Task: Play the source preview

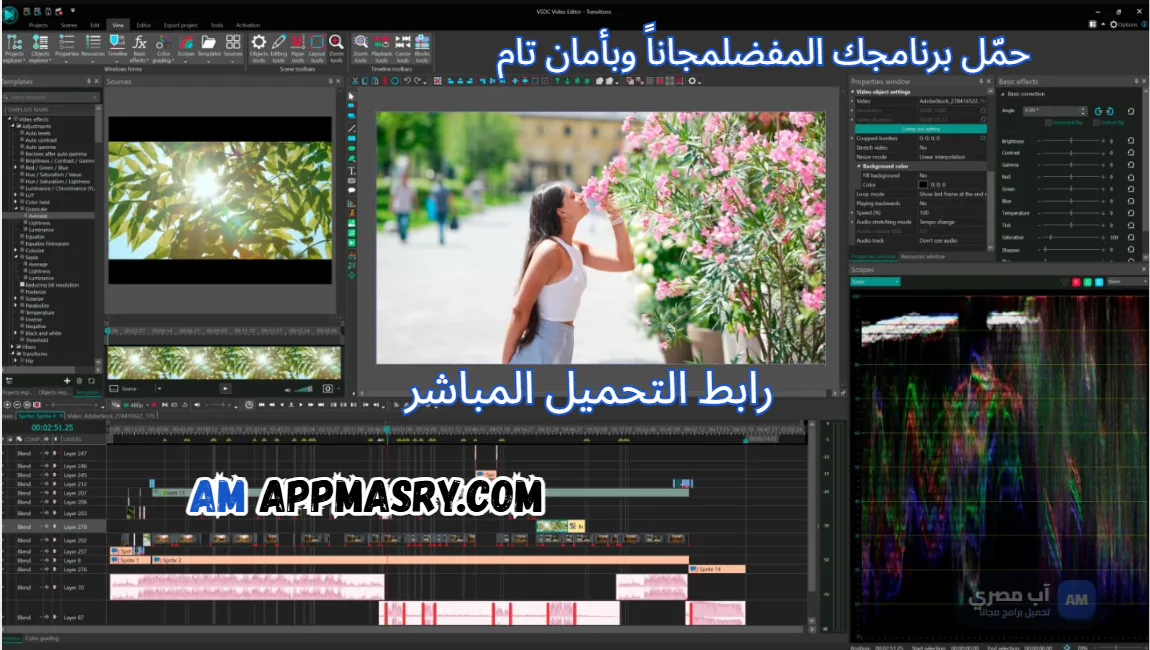Action: (x=225, y=389)
